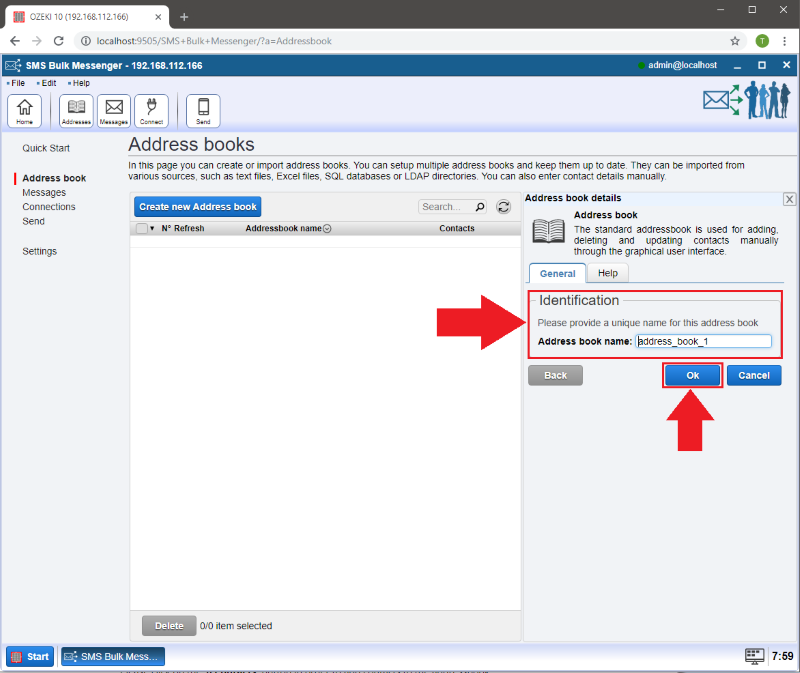Open the Windows-style Start button
Image resolution: width=800 pixels, height=673 pixels.
pyautogui.click(x=30, y=656)
